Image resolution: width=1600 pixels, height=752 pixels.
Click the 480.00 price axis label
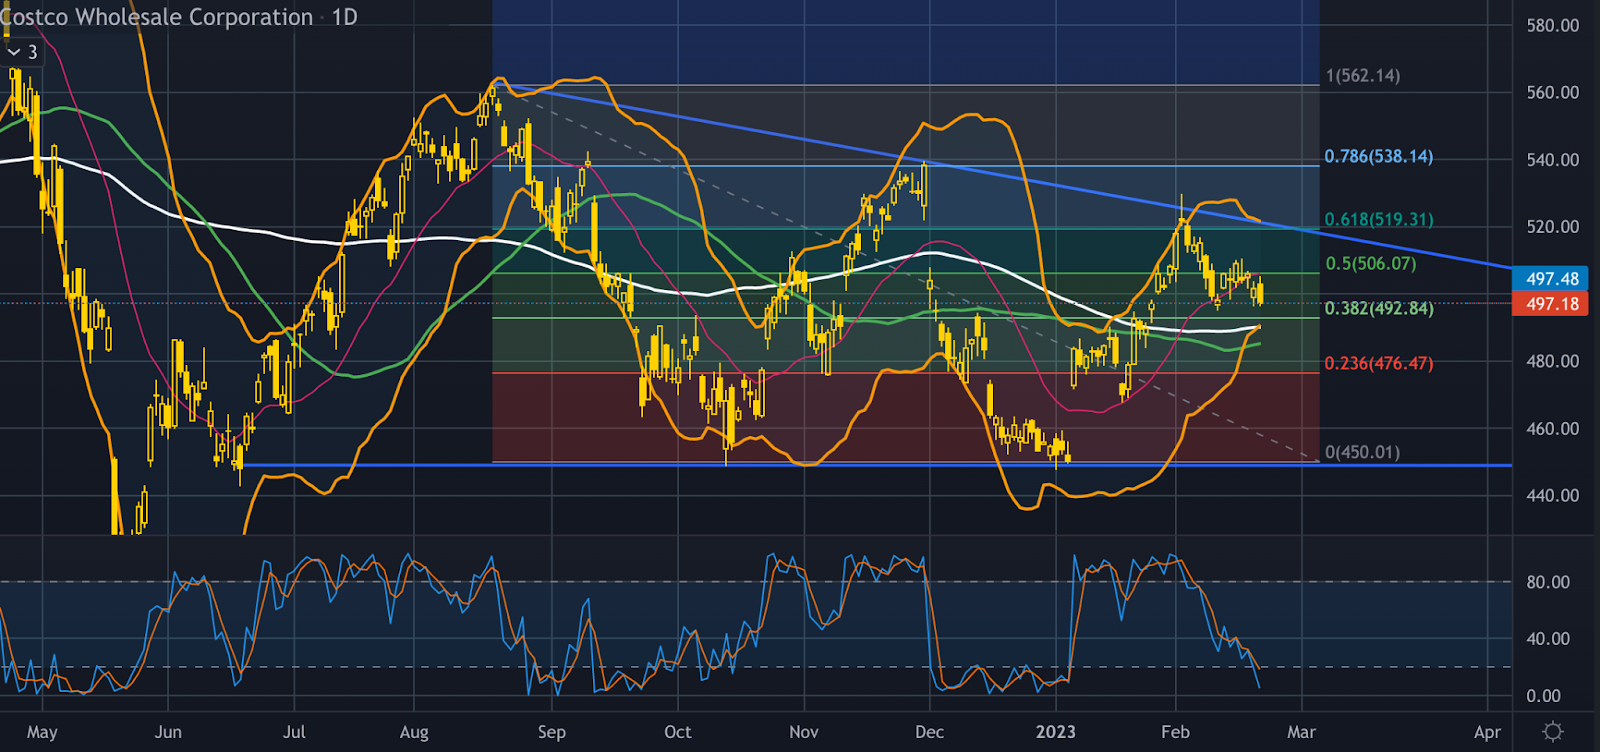click(1553, 361)
